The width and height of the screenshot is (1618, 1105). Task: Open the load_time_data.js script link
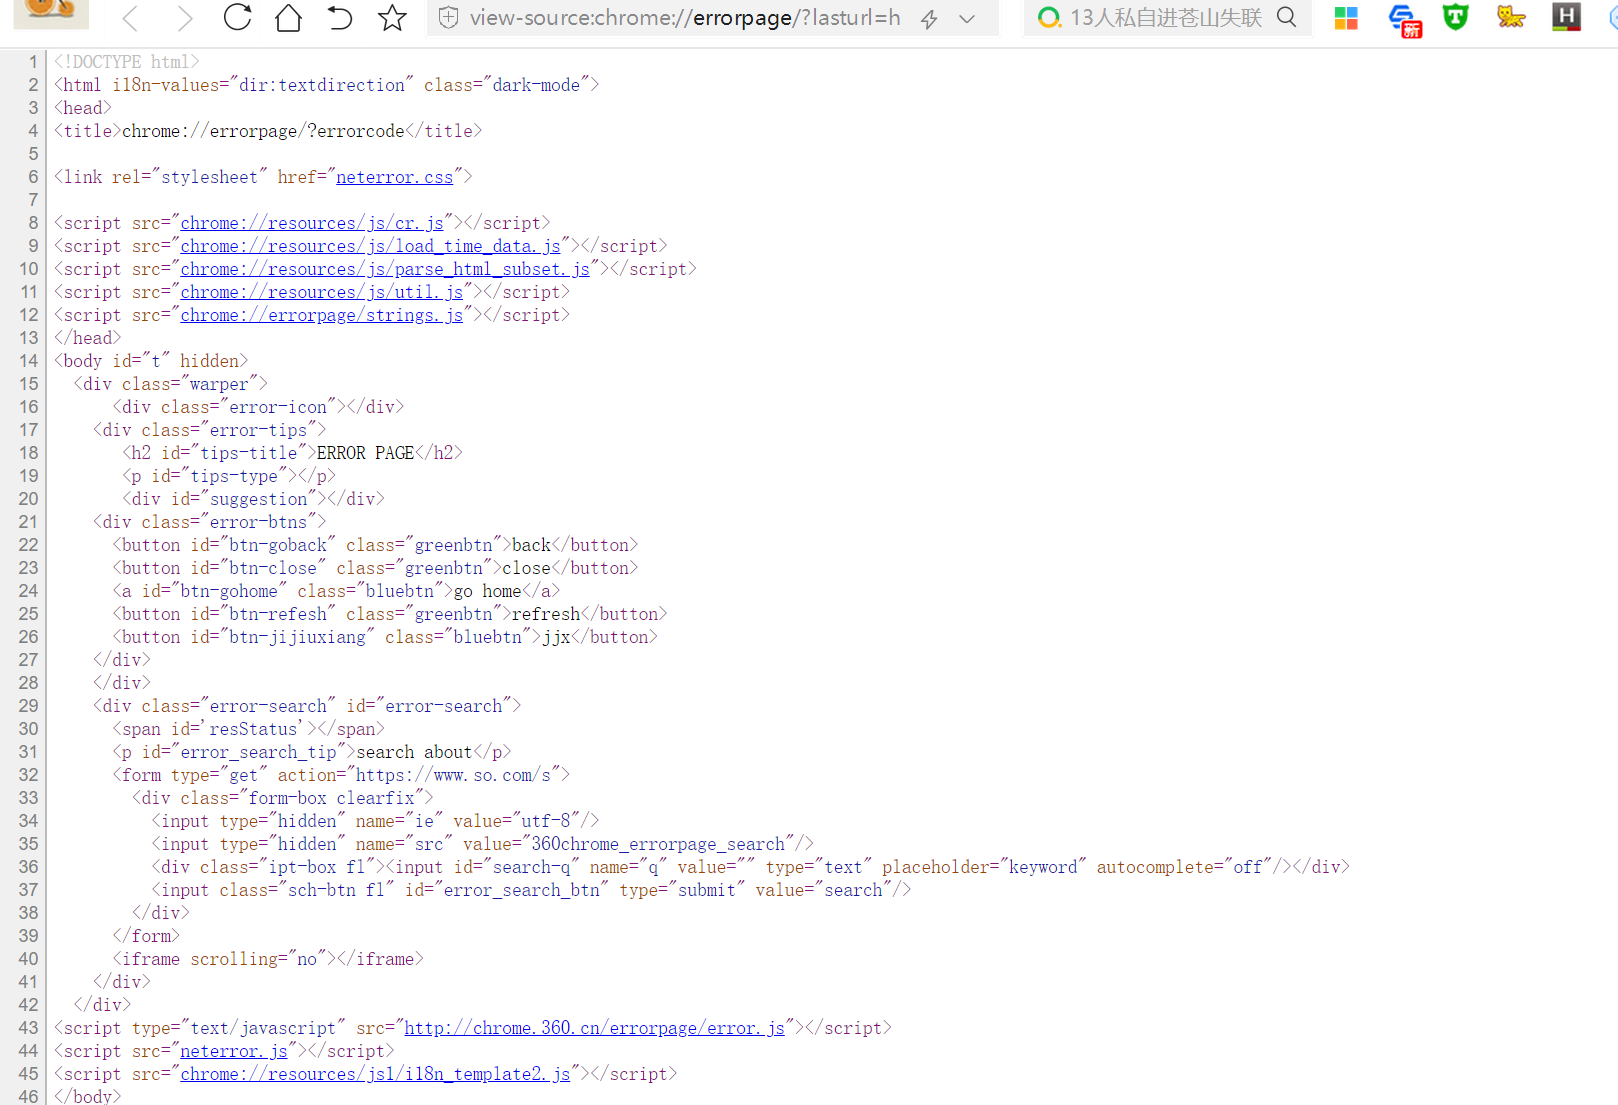371,246
